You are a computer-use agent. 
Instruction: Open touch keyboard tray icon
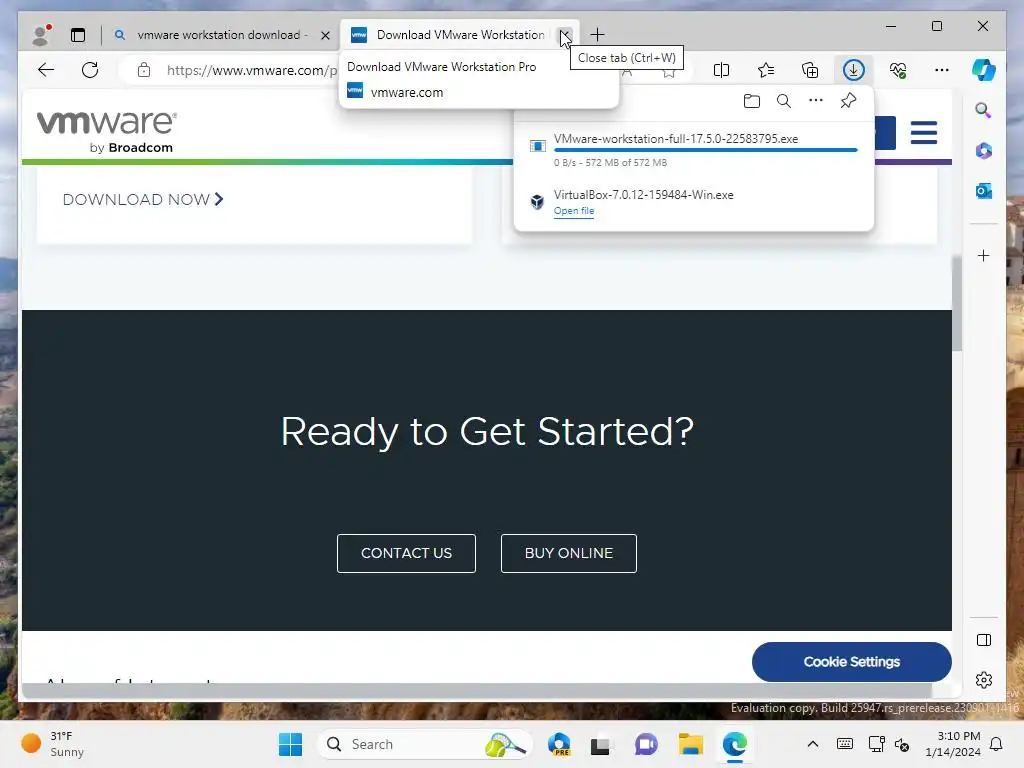point(844,744)
